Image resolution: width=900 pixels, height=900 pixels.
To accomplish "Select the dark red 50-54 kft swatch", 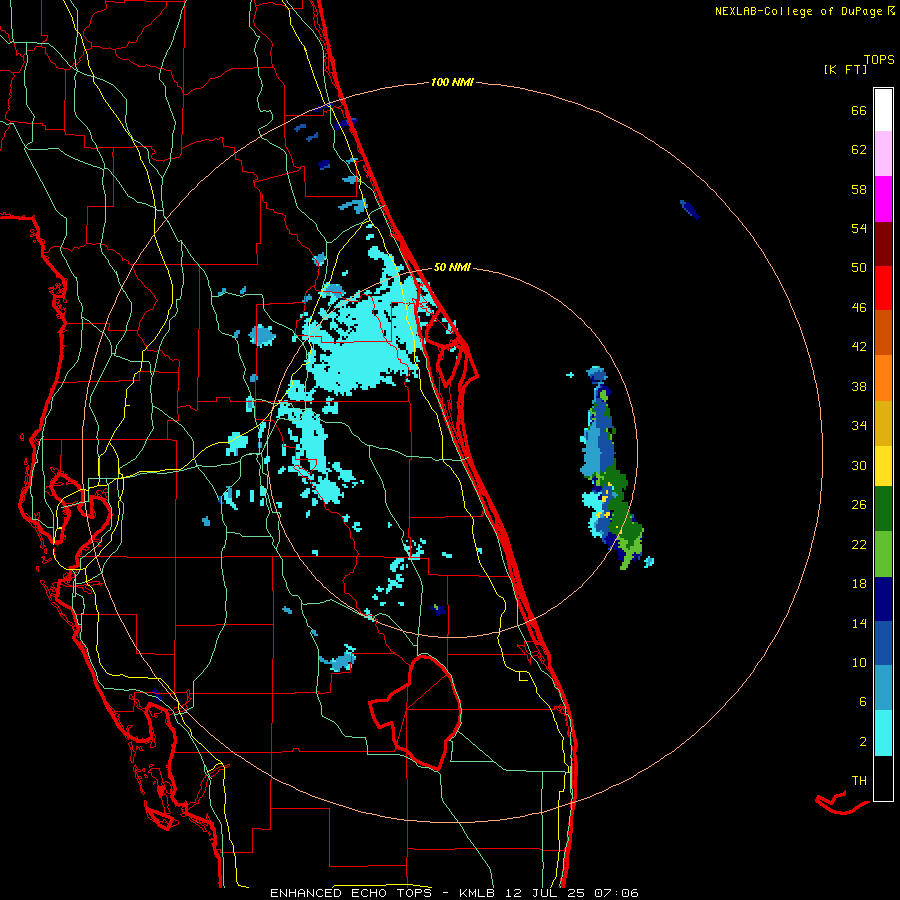I will coord(883,244).
